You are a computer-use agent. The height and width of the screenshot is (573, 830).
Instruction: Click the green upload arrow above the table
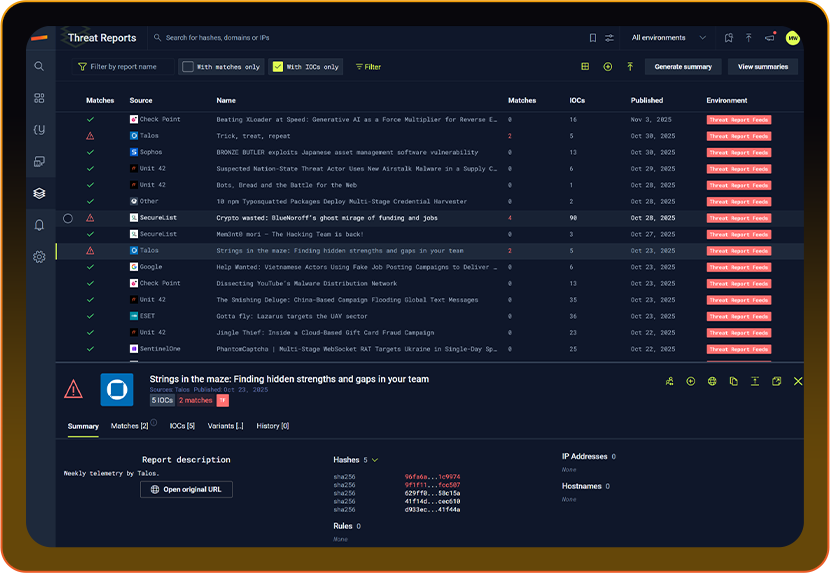coord(630,67)
